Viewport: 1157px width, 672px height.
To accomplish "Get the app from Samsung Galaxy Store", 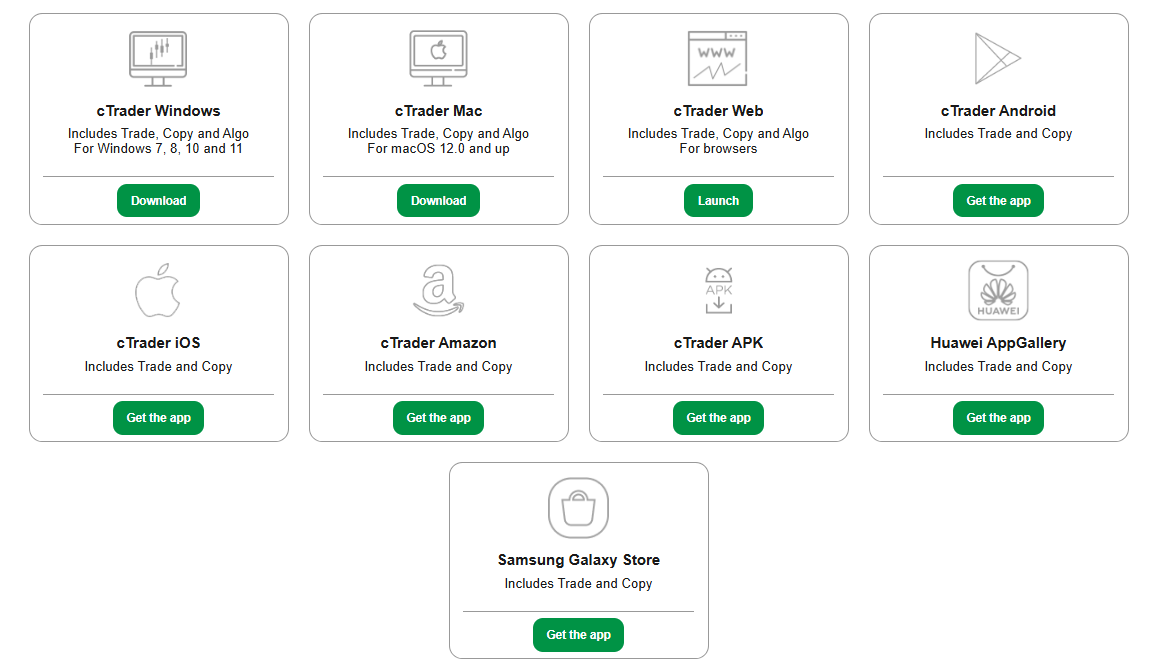I will click(x=578, y=634).
